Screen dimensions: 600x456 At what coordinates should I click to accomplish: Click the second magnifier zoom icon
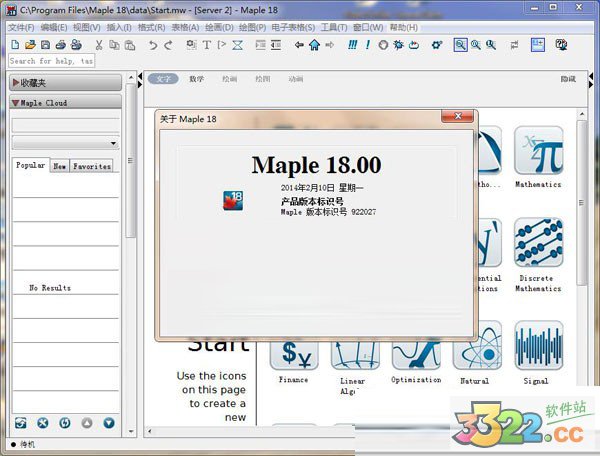(476, 45)
